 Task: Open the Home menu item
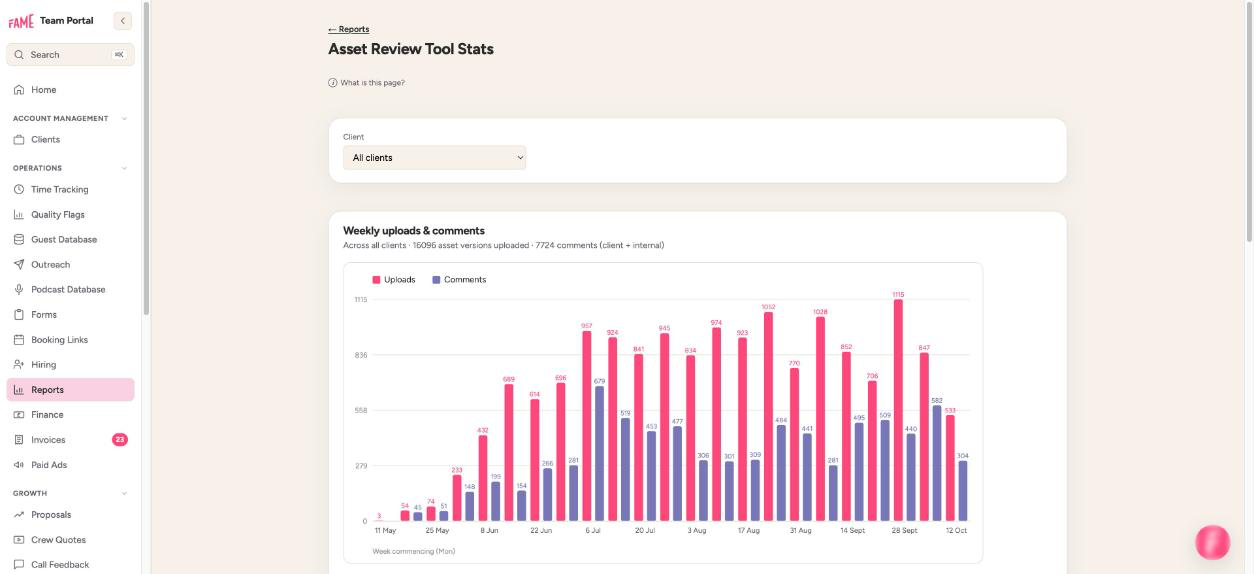pos(70,90)
